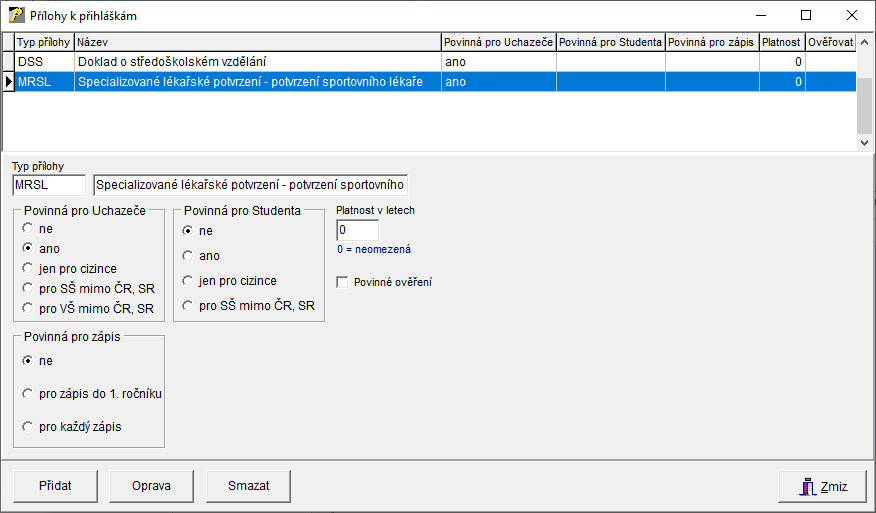876x513 pixels.
Task: Set Povinná pro Studenta to 'ano'
Action: (187, 256)
